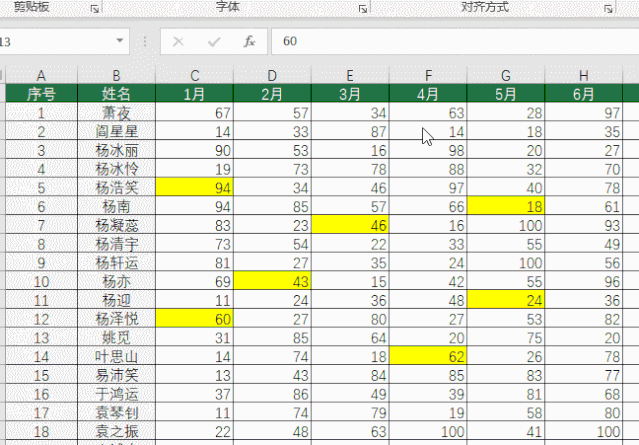Viewport: 639px width, 445px height.
Task: Click the Insert Function fx icon
Action: [x=249, y=42]
